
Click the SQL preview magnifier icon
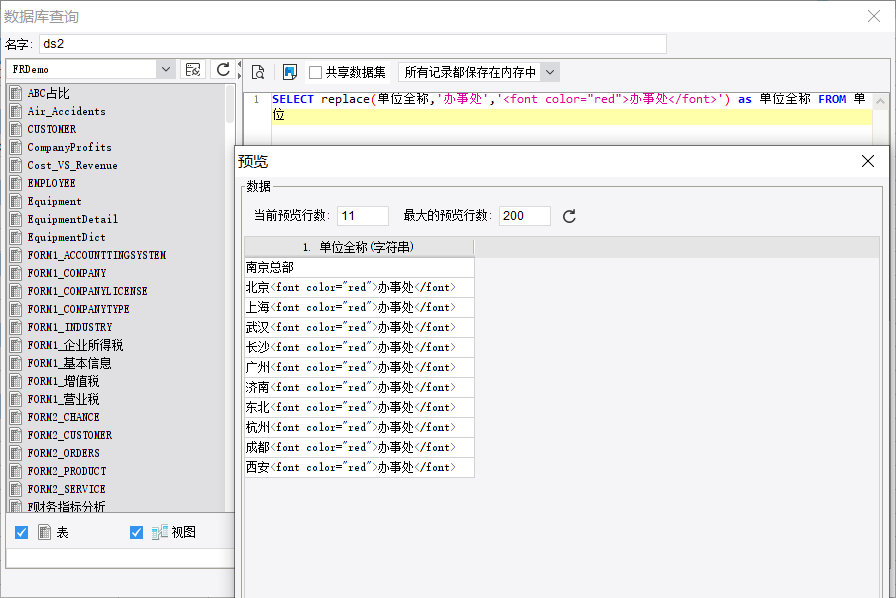tap(258, 72)
